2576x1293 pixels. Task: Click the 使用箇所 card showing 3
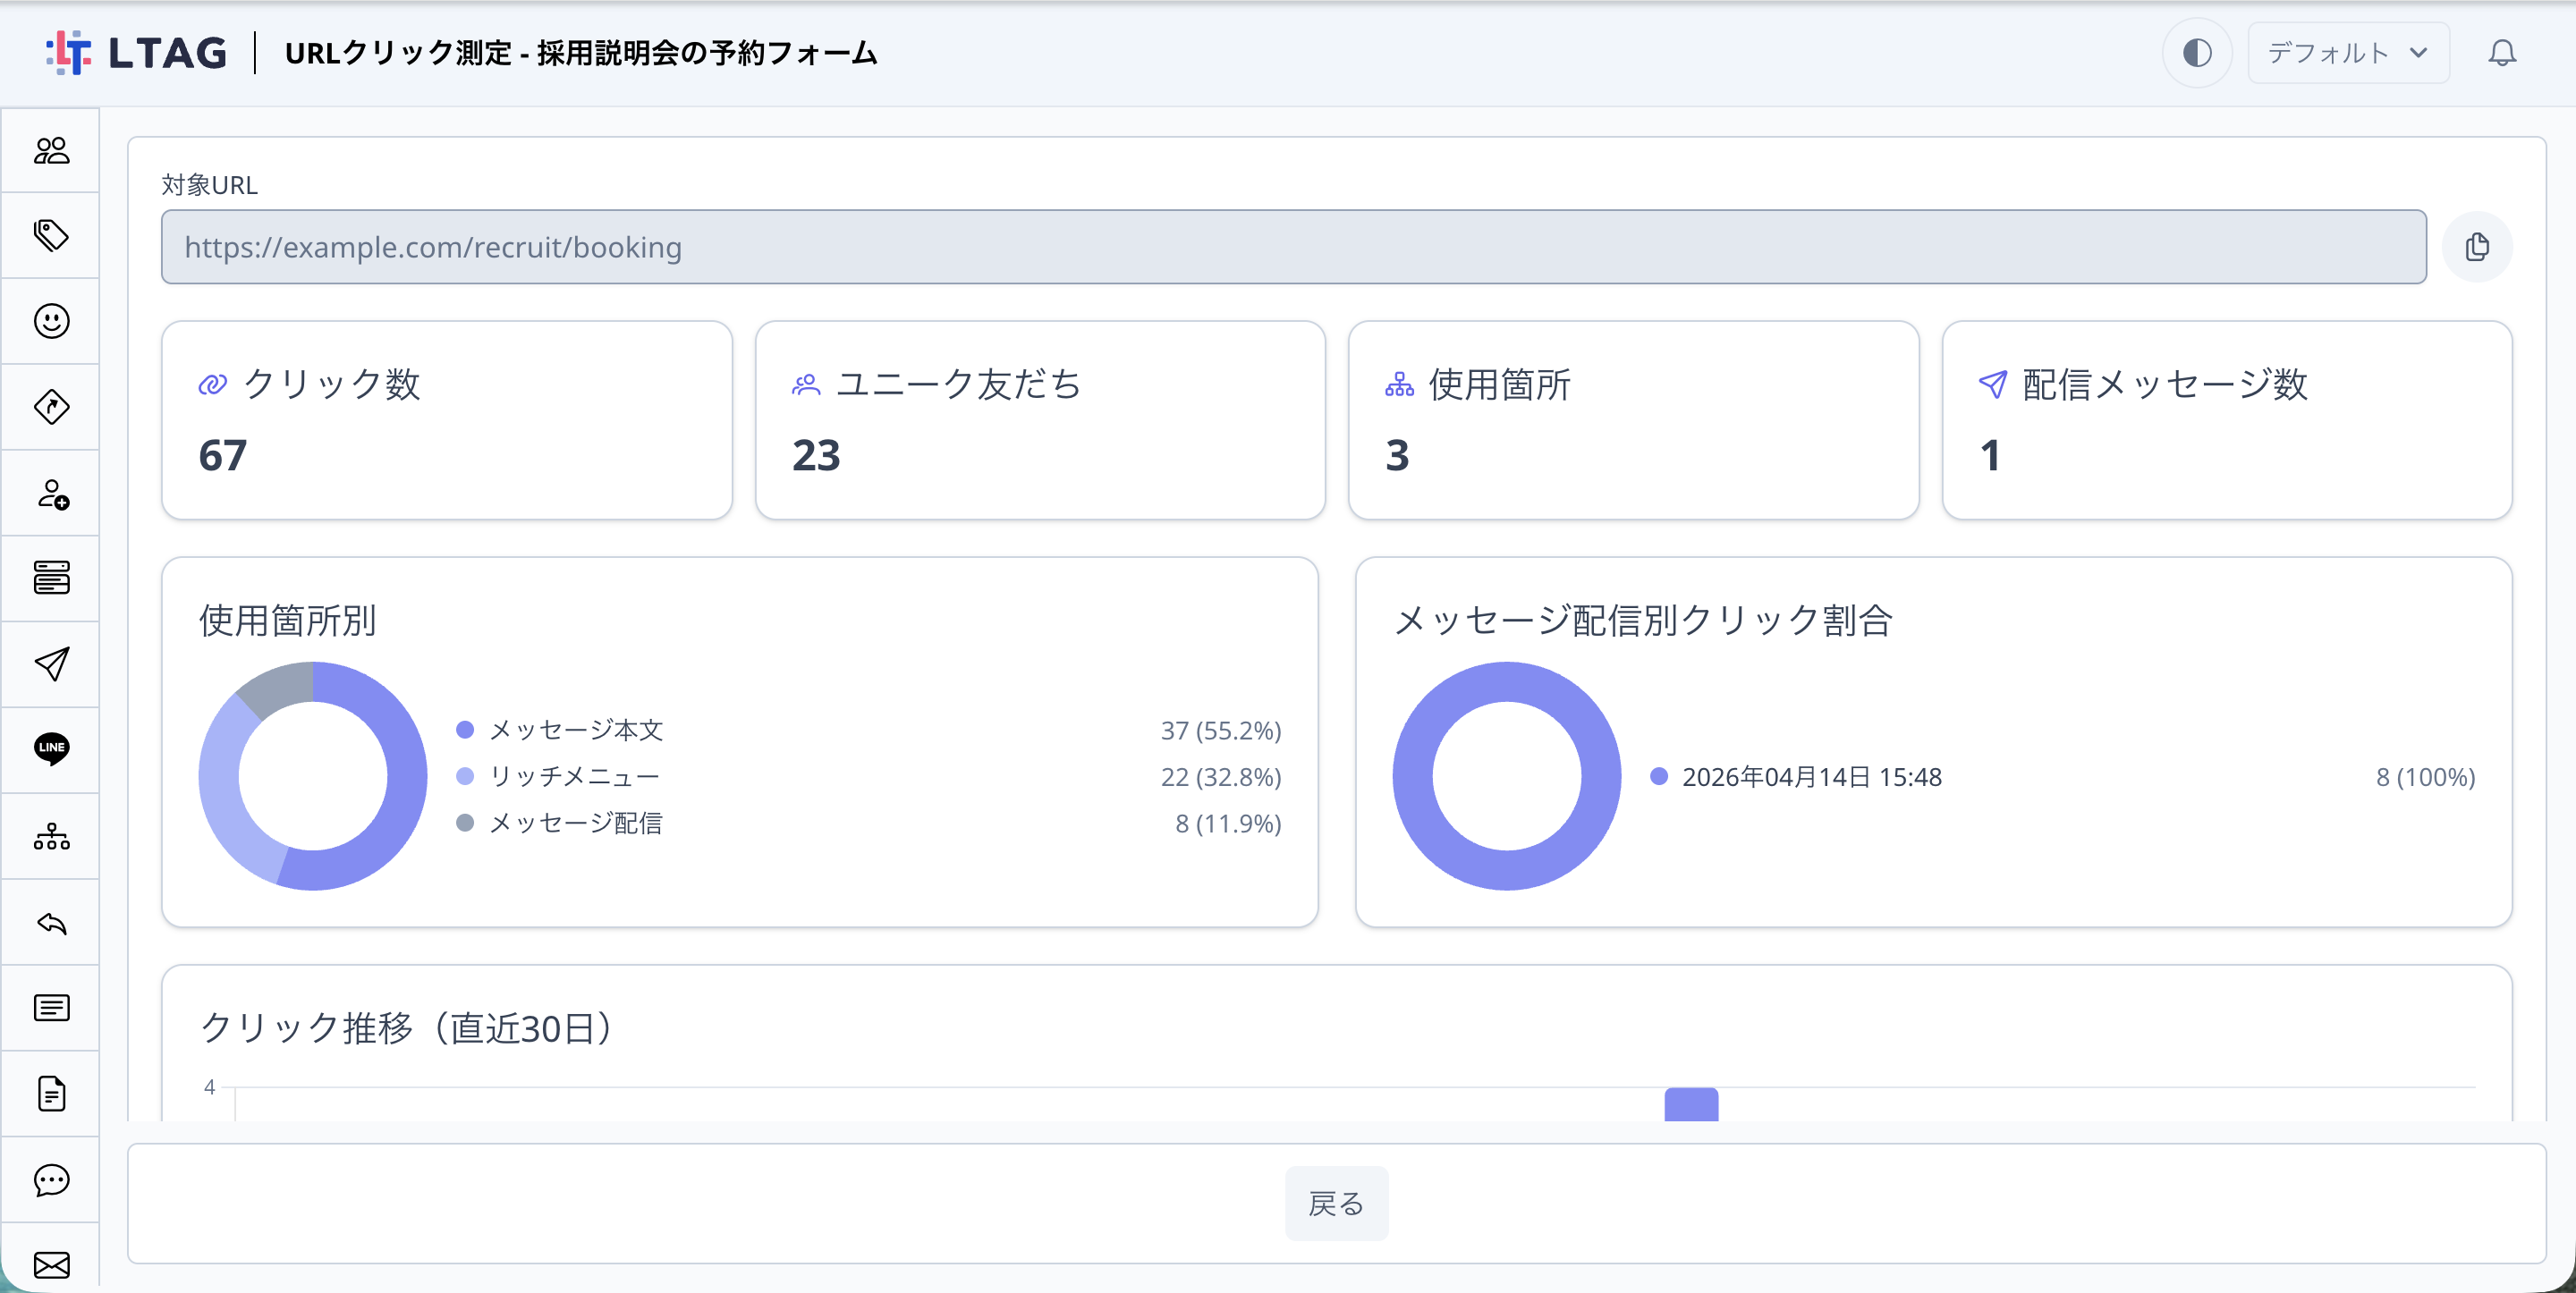(x=1633, y=420)
